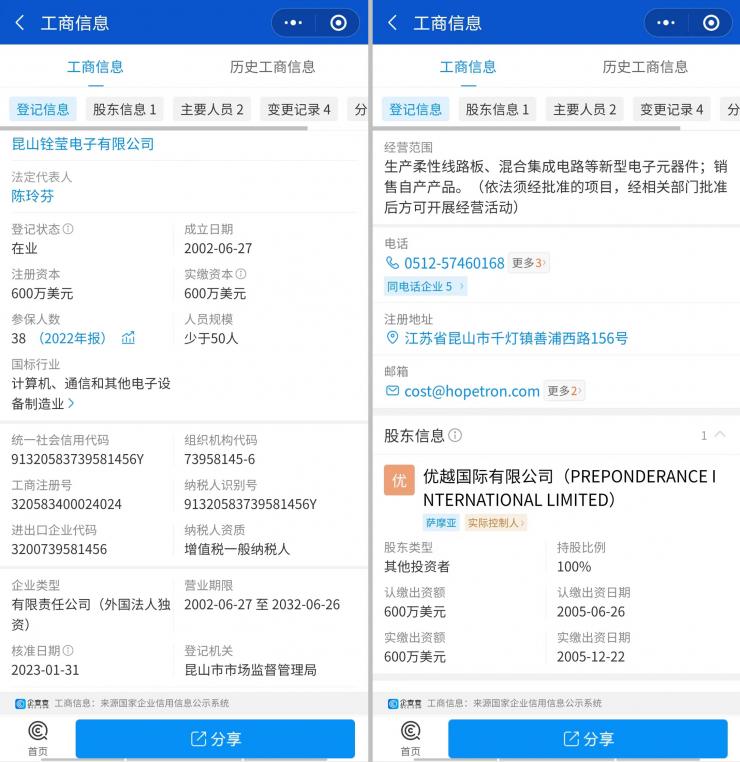Tap the map pin icon by the registered address
The image size is (740, 762).
[392, 338]
